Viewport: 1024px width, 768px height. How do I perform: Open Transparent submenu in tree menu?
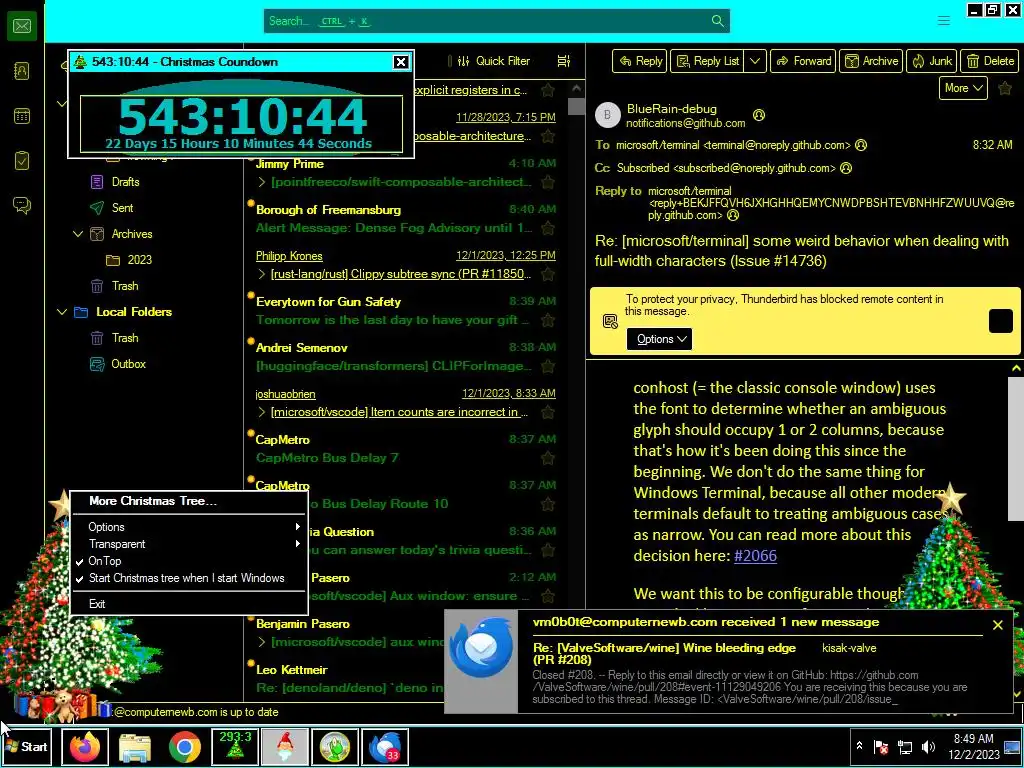pyautogui.click(x=188, y=544)
